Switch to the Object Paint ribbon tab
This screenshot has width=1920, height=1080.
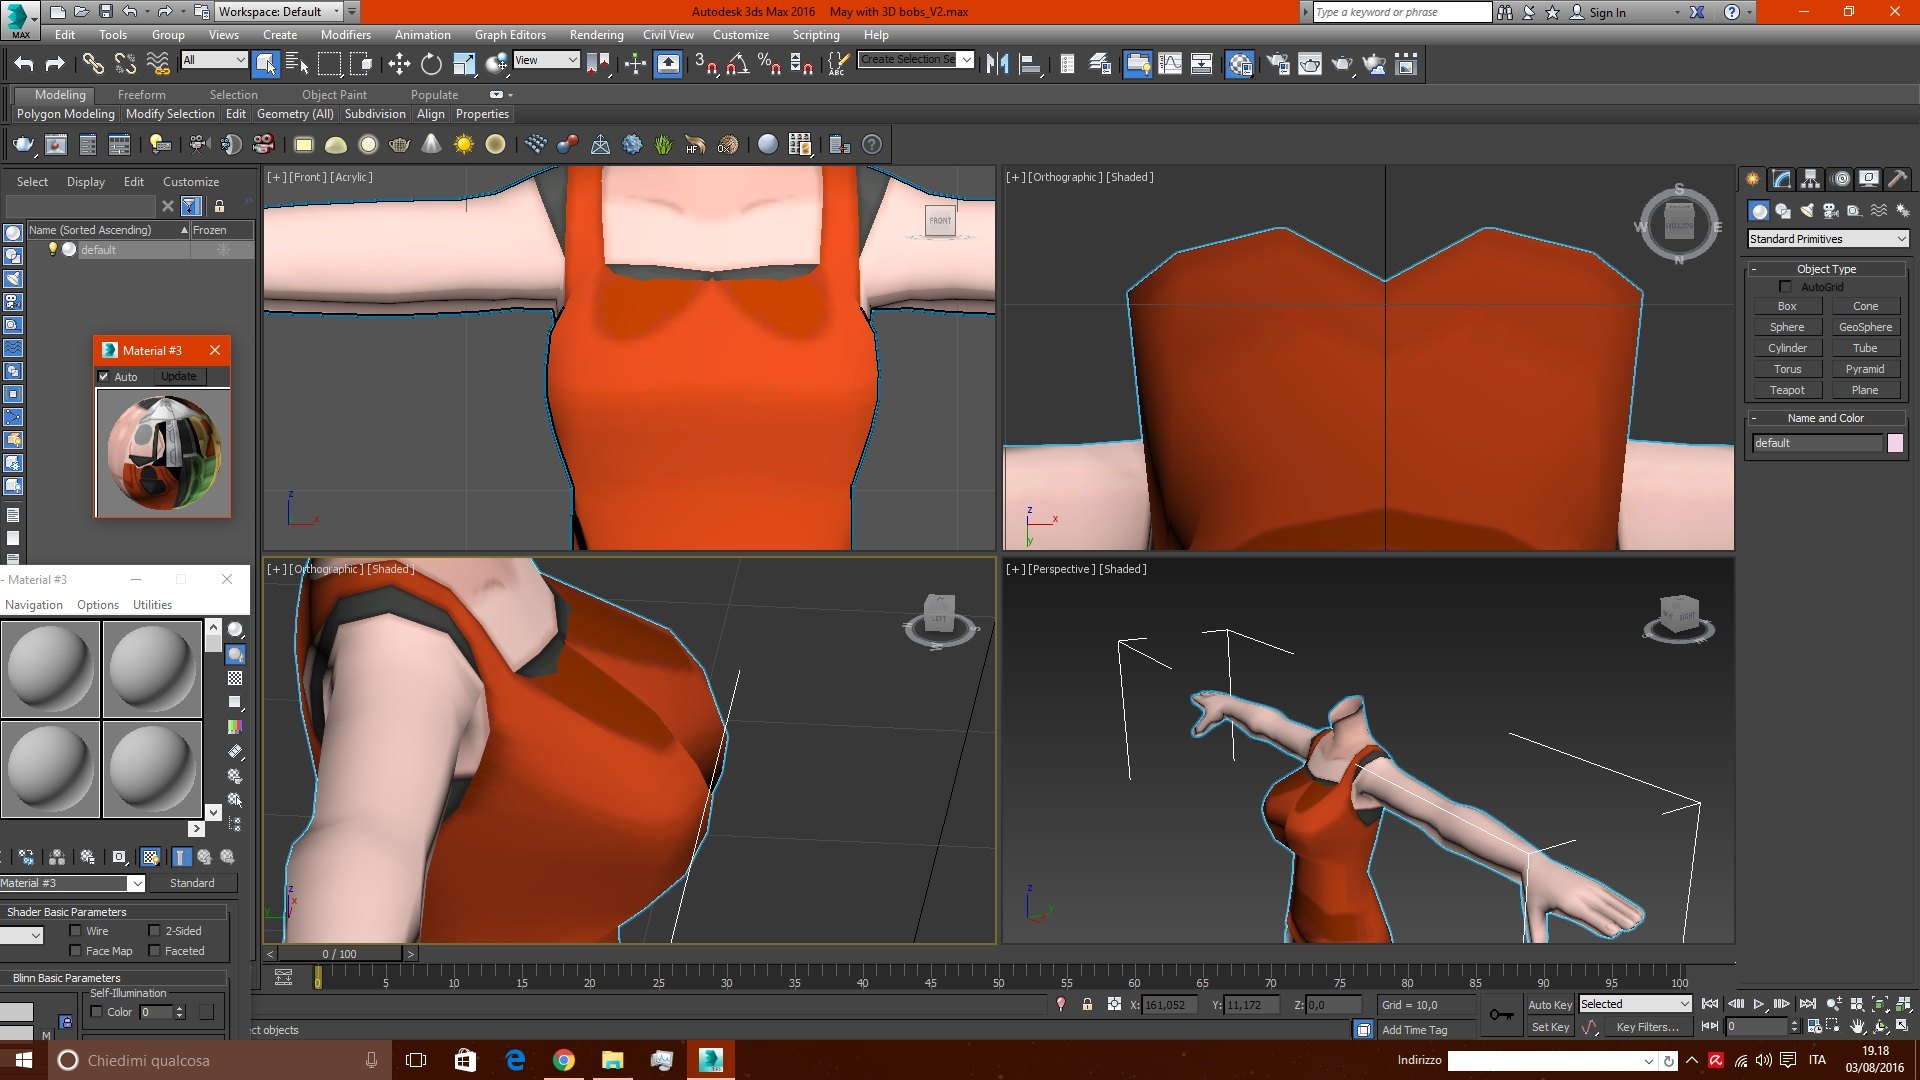[334, 95]
